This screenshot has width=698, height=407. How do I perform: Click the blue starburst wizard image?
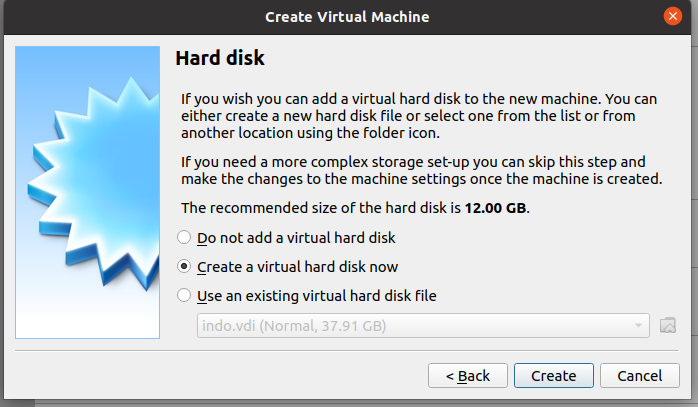[87, 192]
